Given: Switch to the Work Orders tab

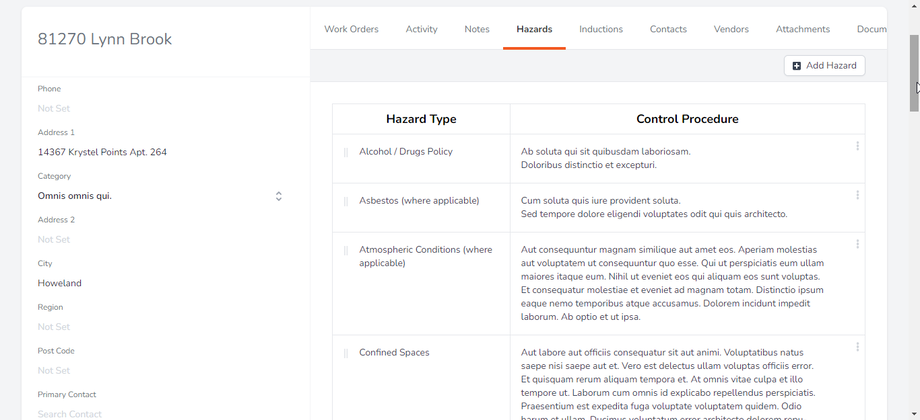Looking at the screenshot, I should pyautogui.click(x=351, y=29).
